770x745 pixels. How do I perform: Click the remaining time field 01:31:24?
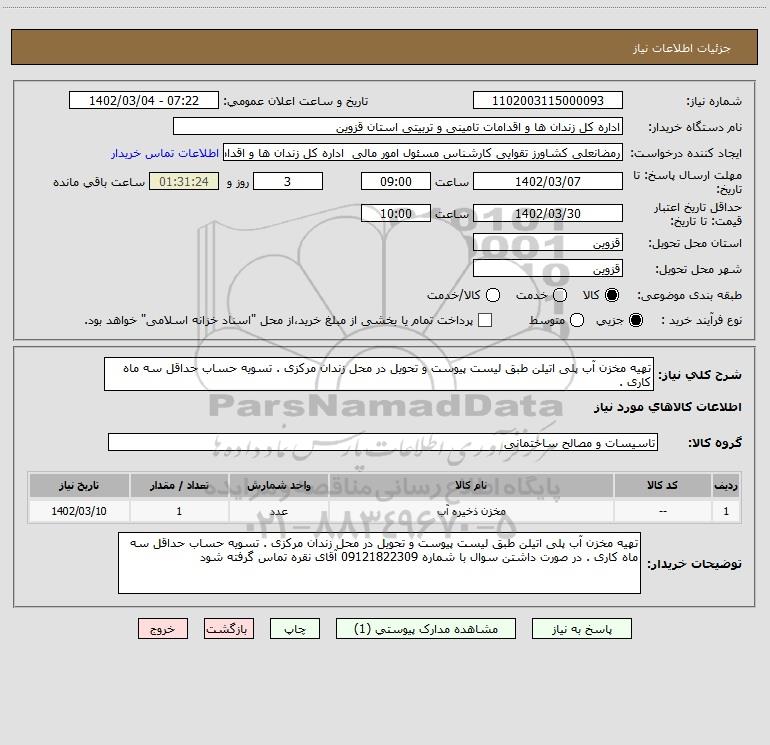coord(184,181)
